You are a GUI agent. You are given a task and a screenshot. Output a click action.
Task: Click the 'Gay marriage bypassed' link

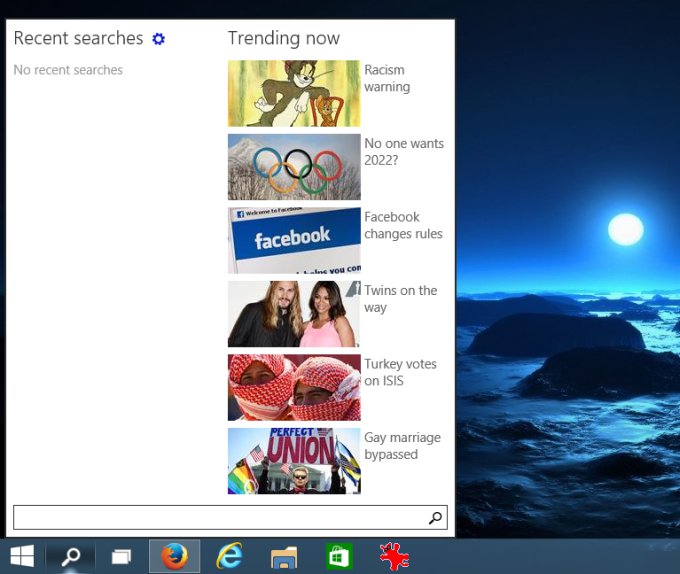pos(402,446)
